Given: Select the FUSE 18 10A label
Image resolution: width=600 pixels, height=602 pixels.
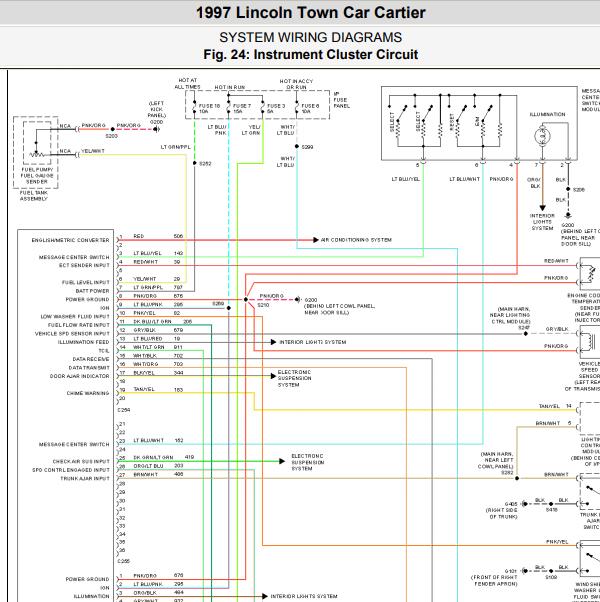Looking at the screenshot, I should click(x=209, y=109).
